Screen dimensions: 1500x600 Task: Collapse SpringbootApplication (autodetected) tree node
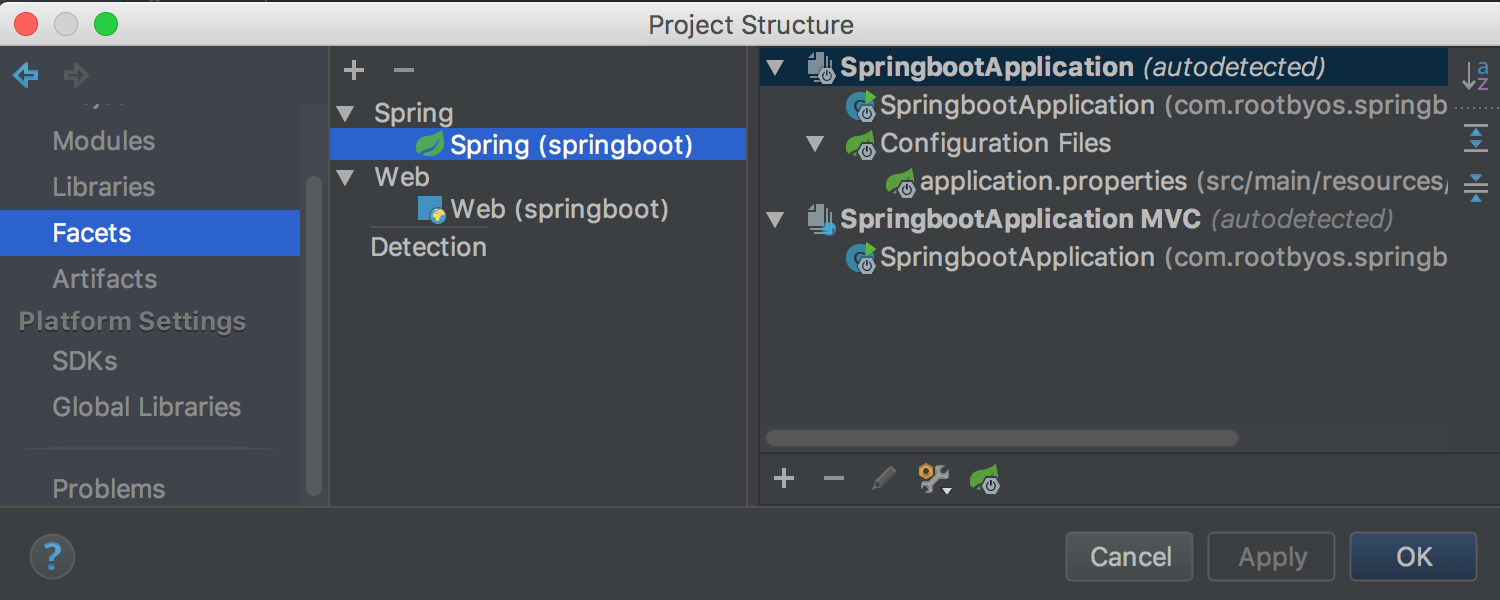[775, 67]
